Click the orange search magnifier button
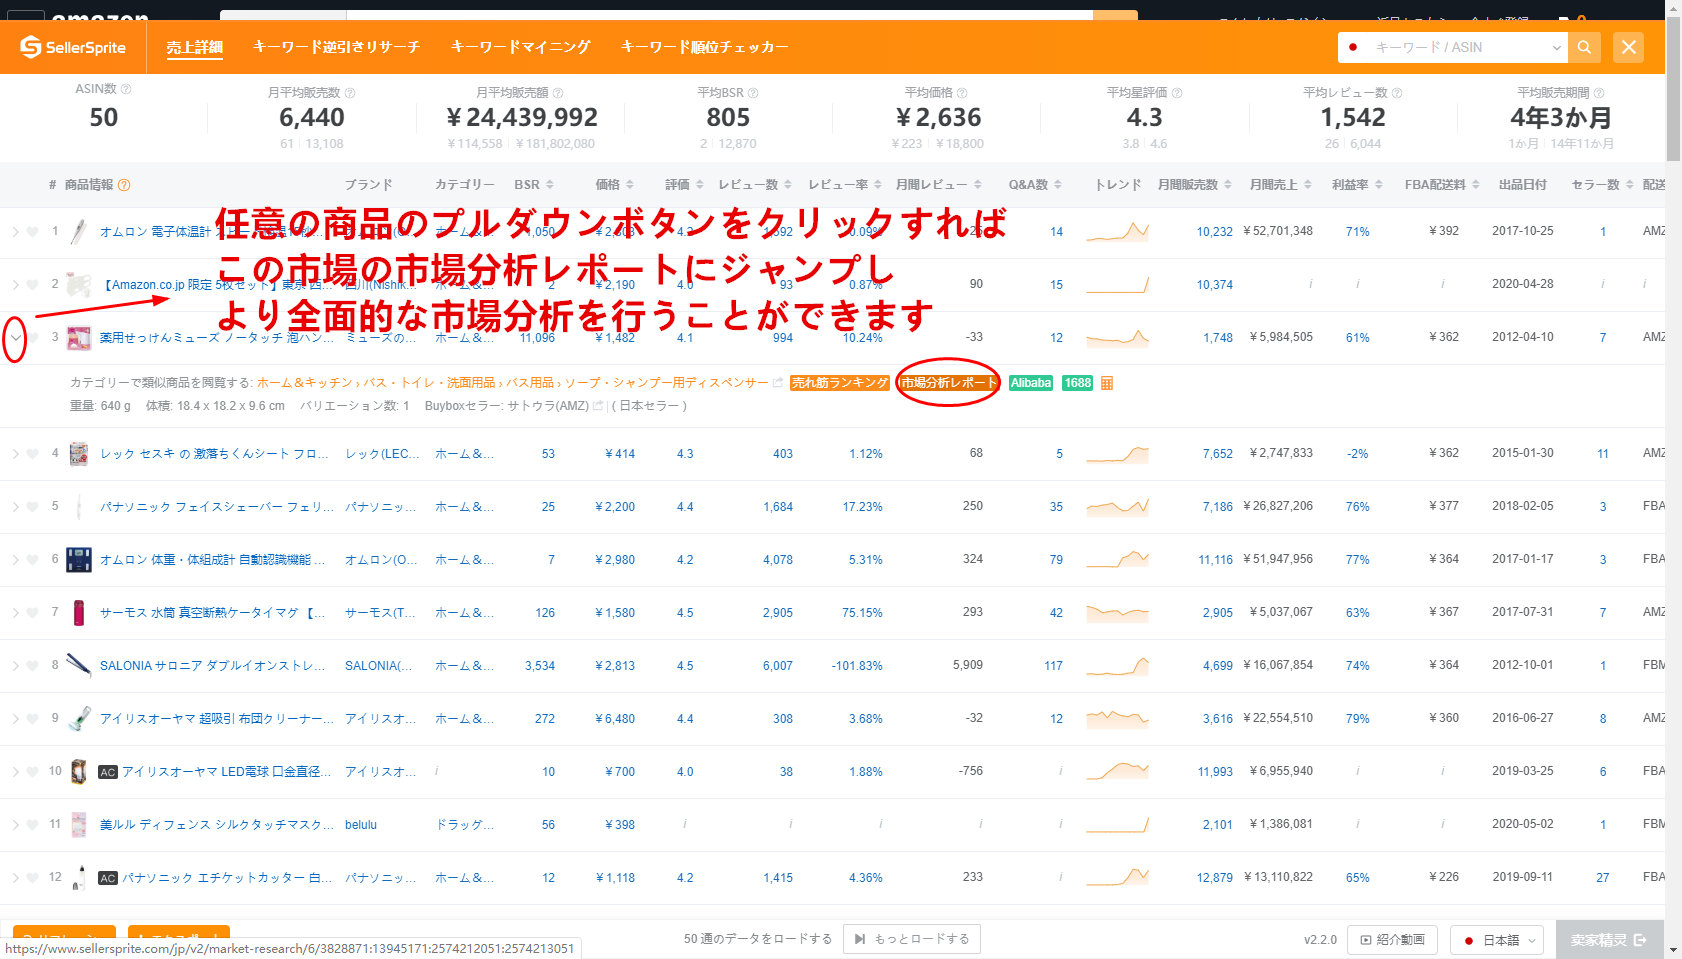1682x959 pixels. pos(1584,47)
